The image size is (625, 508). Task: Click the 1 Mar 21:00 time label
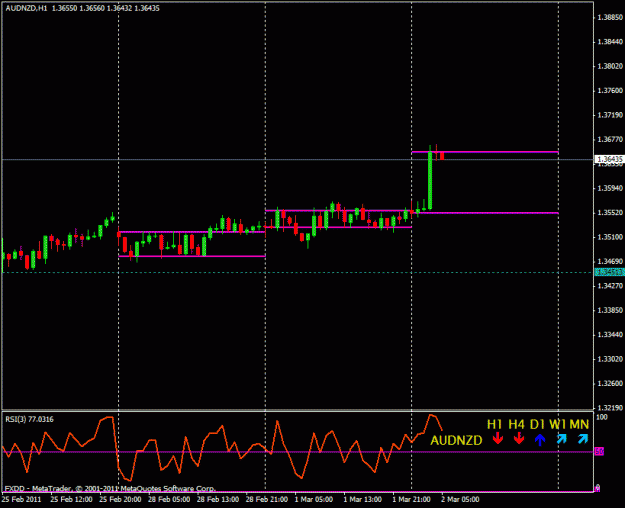click(411, 499)
